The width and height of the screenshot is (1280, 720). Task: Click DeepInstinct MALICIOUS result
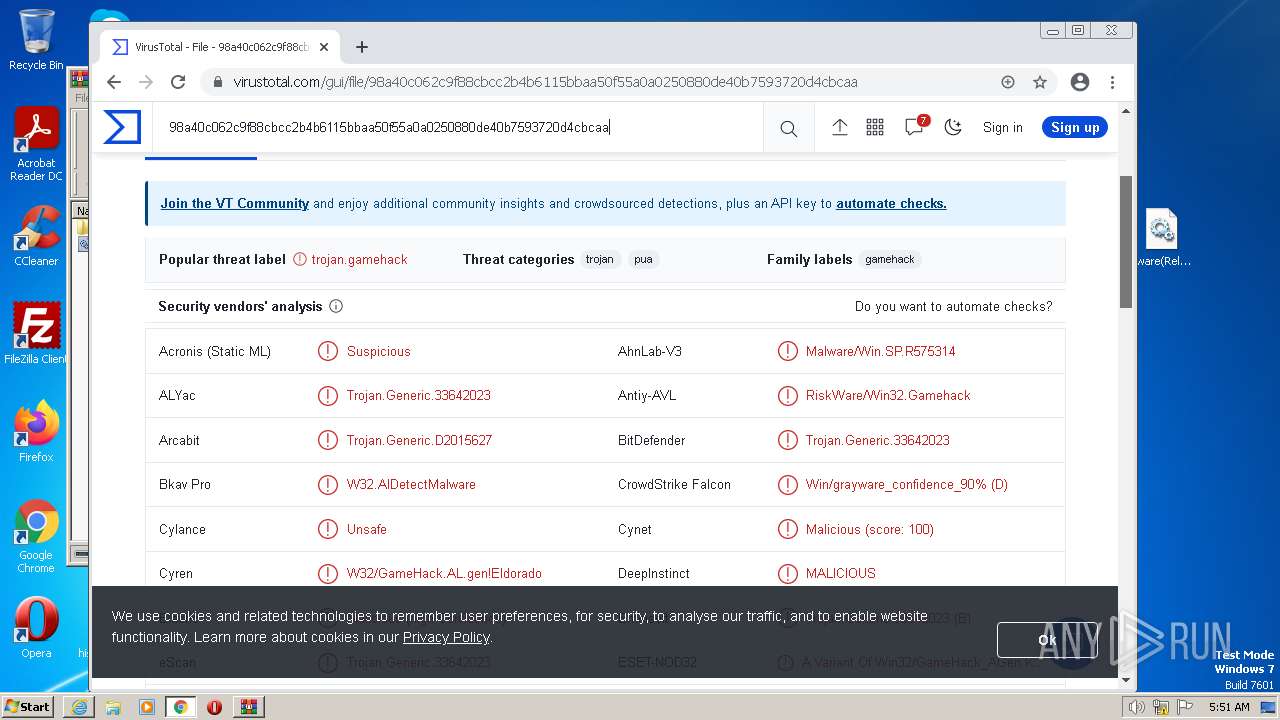pos(840,573)
